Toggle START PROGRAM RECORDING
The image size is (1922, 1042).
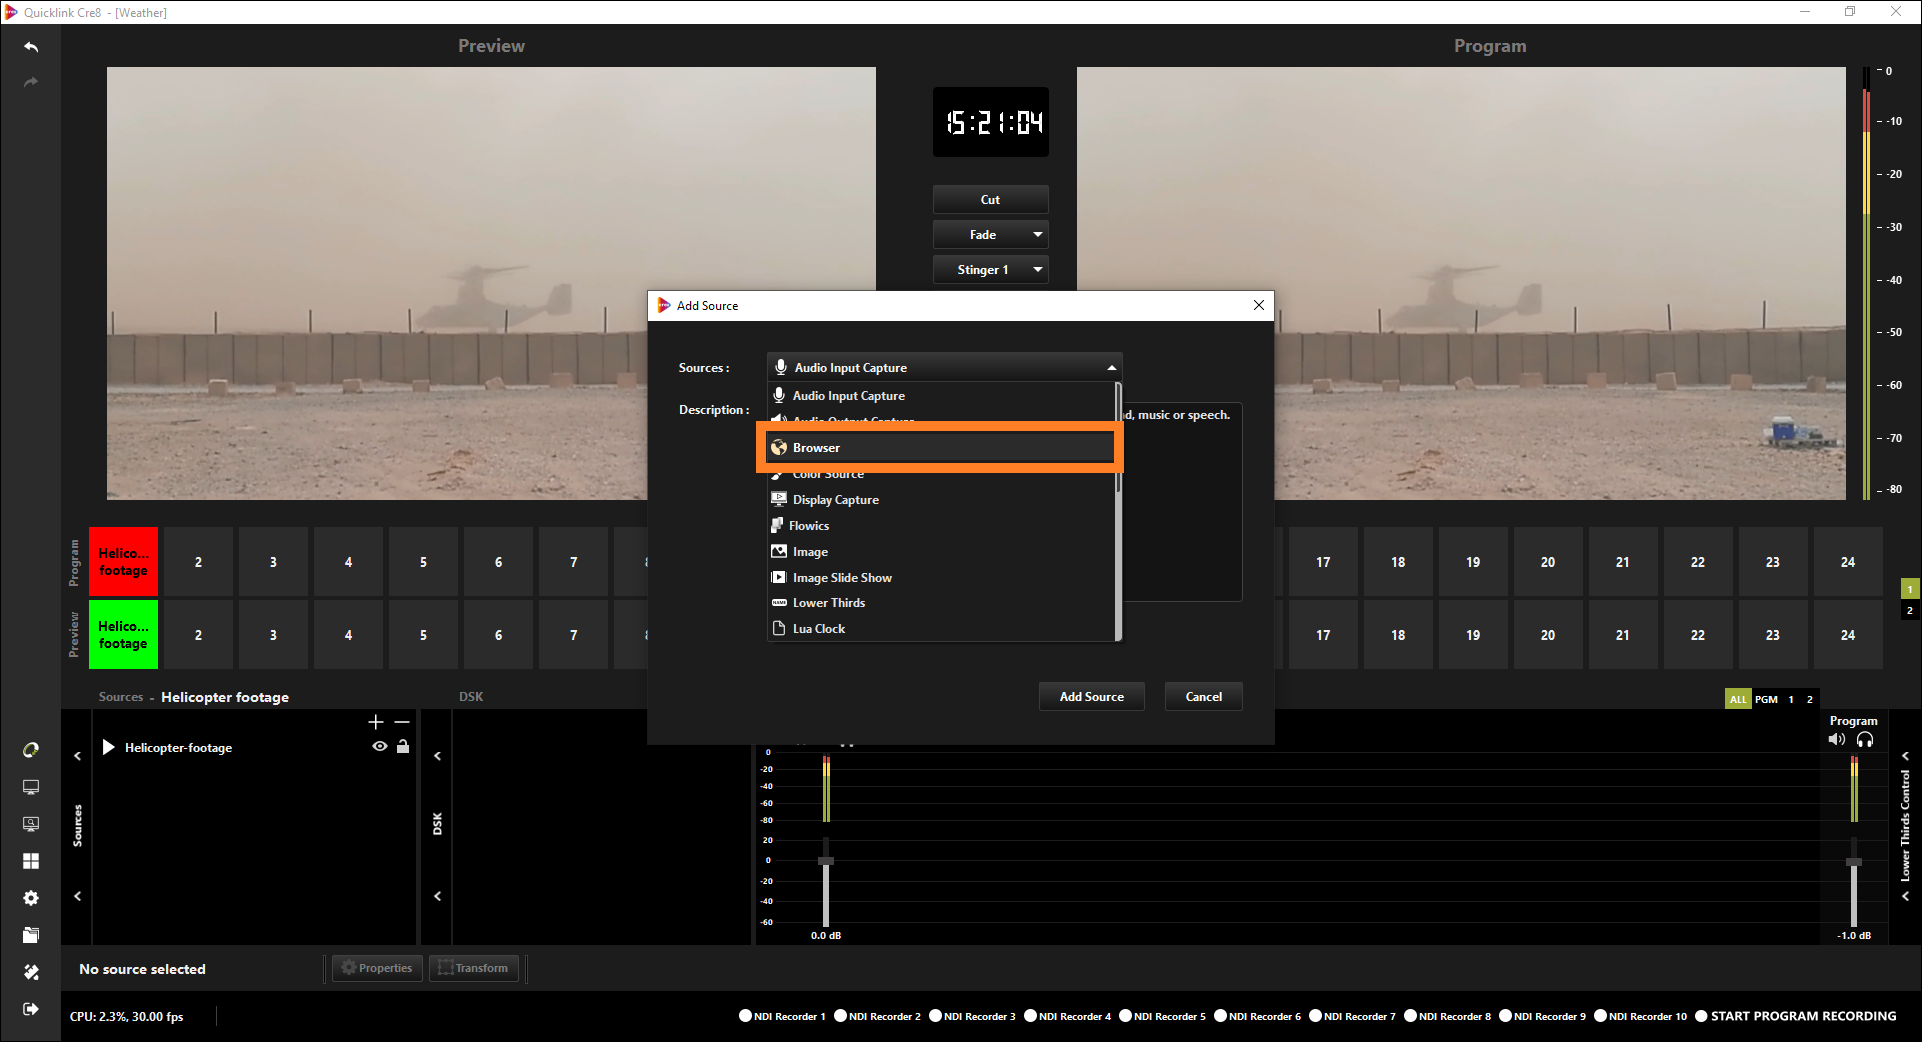point(1701,1016)
